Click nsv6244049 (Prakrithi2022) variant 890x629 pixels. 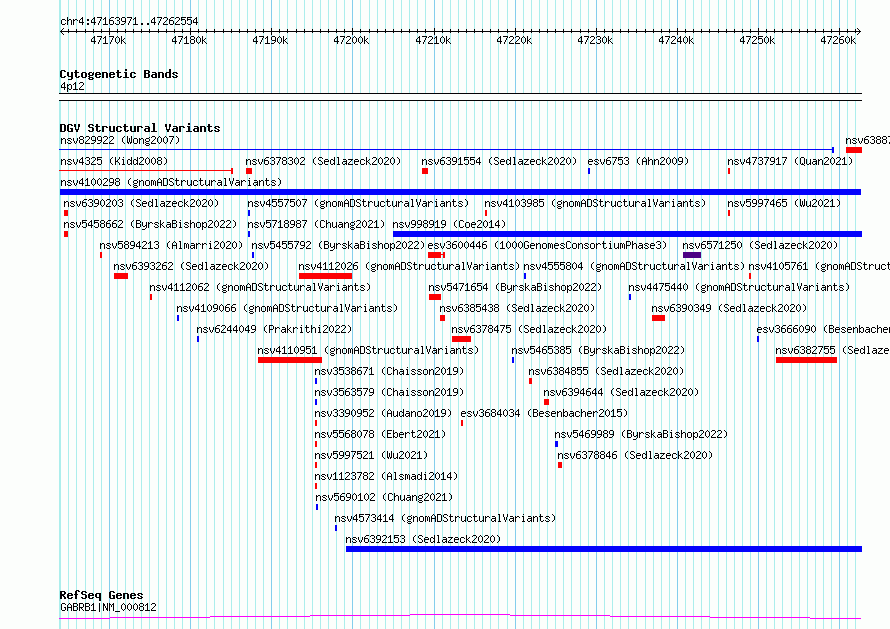tap(274, 329)
